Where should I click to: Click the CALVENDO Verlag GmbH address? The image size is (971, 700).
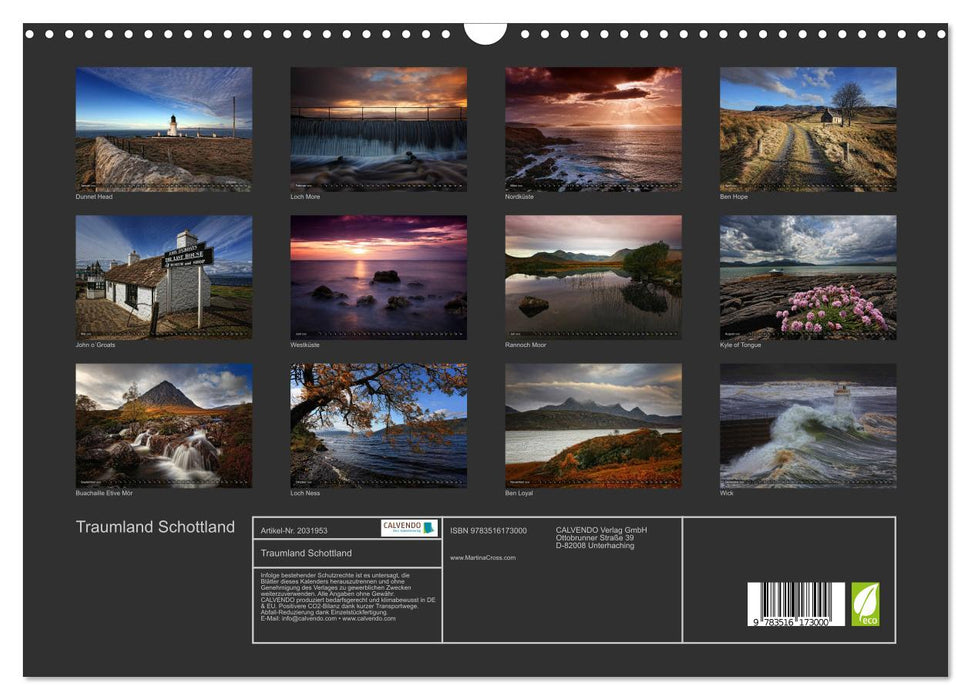pyautogui.click(x=601, y=537)
